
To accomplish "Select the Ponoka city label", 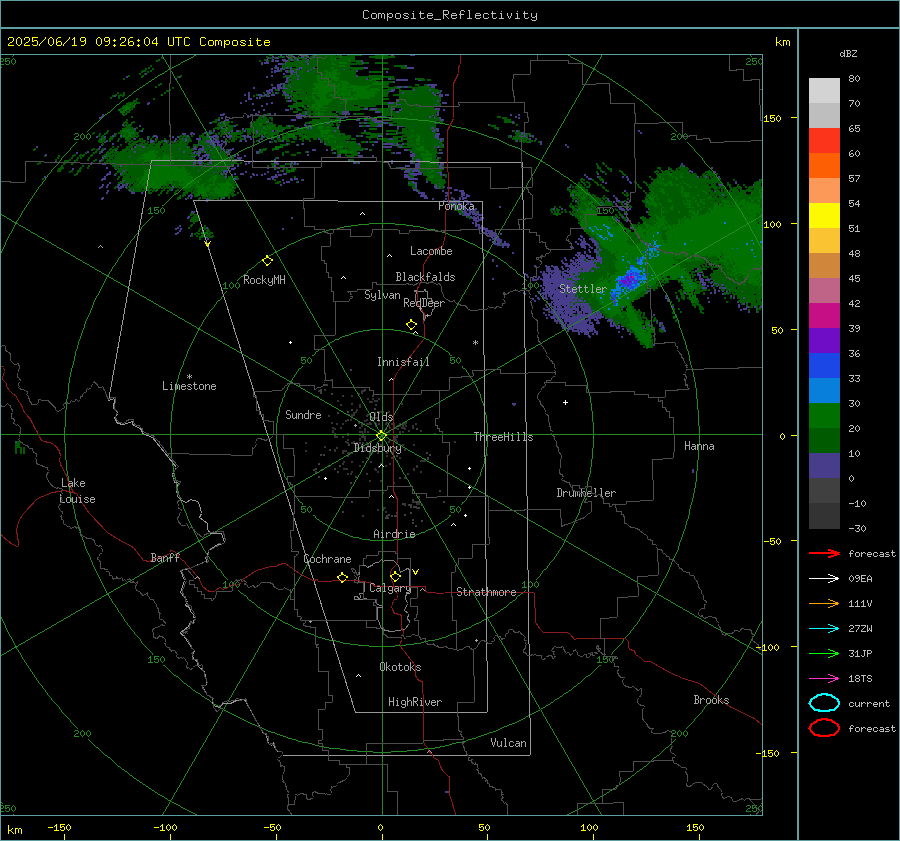I will point(456,206).
